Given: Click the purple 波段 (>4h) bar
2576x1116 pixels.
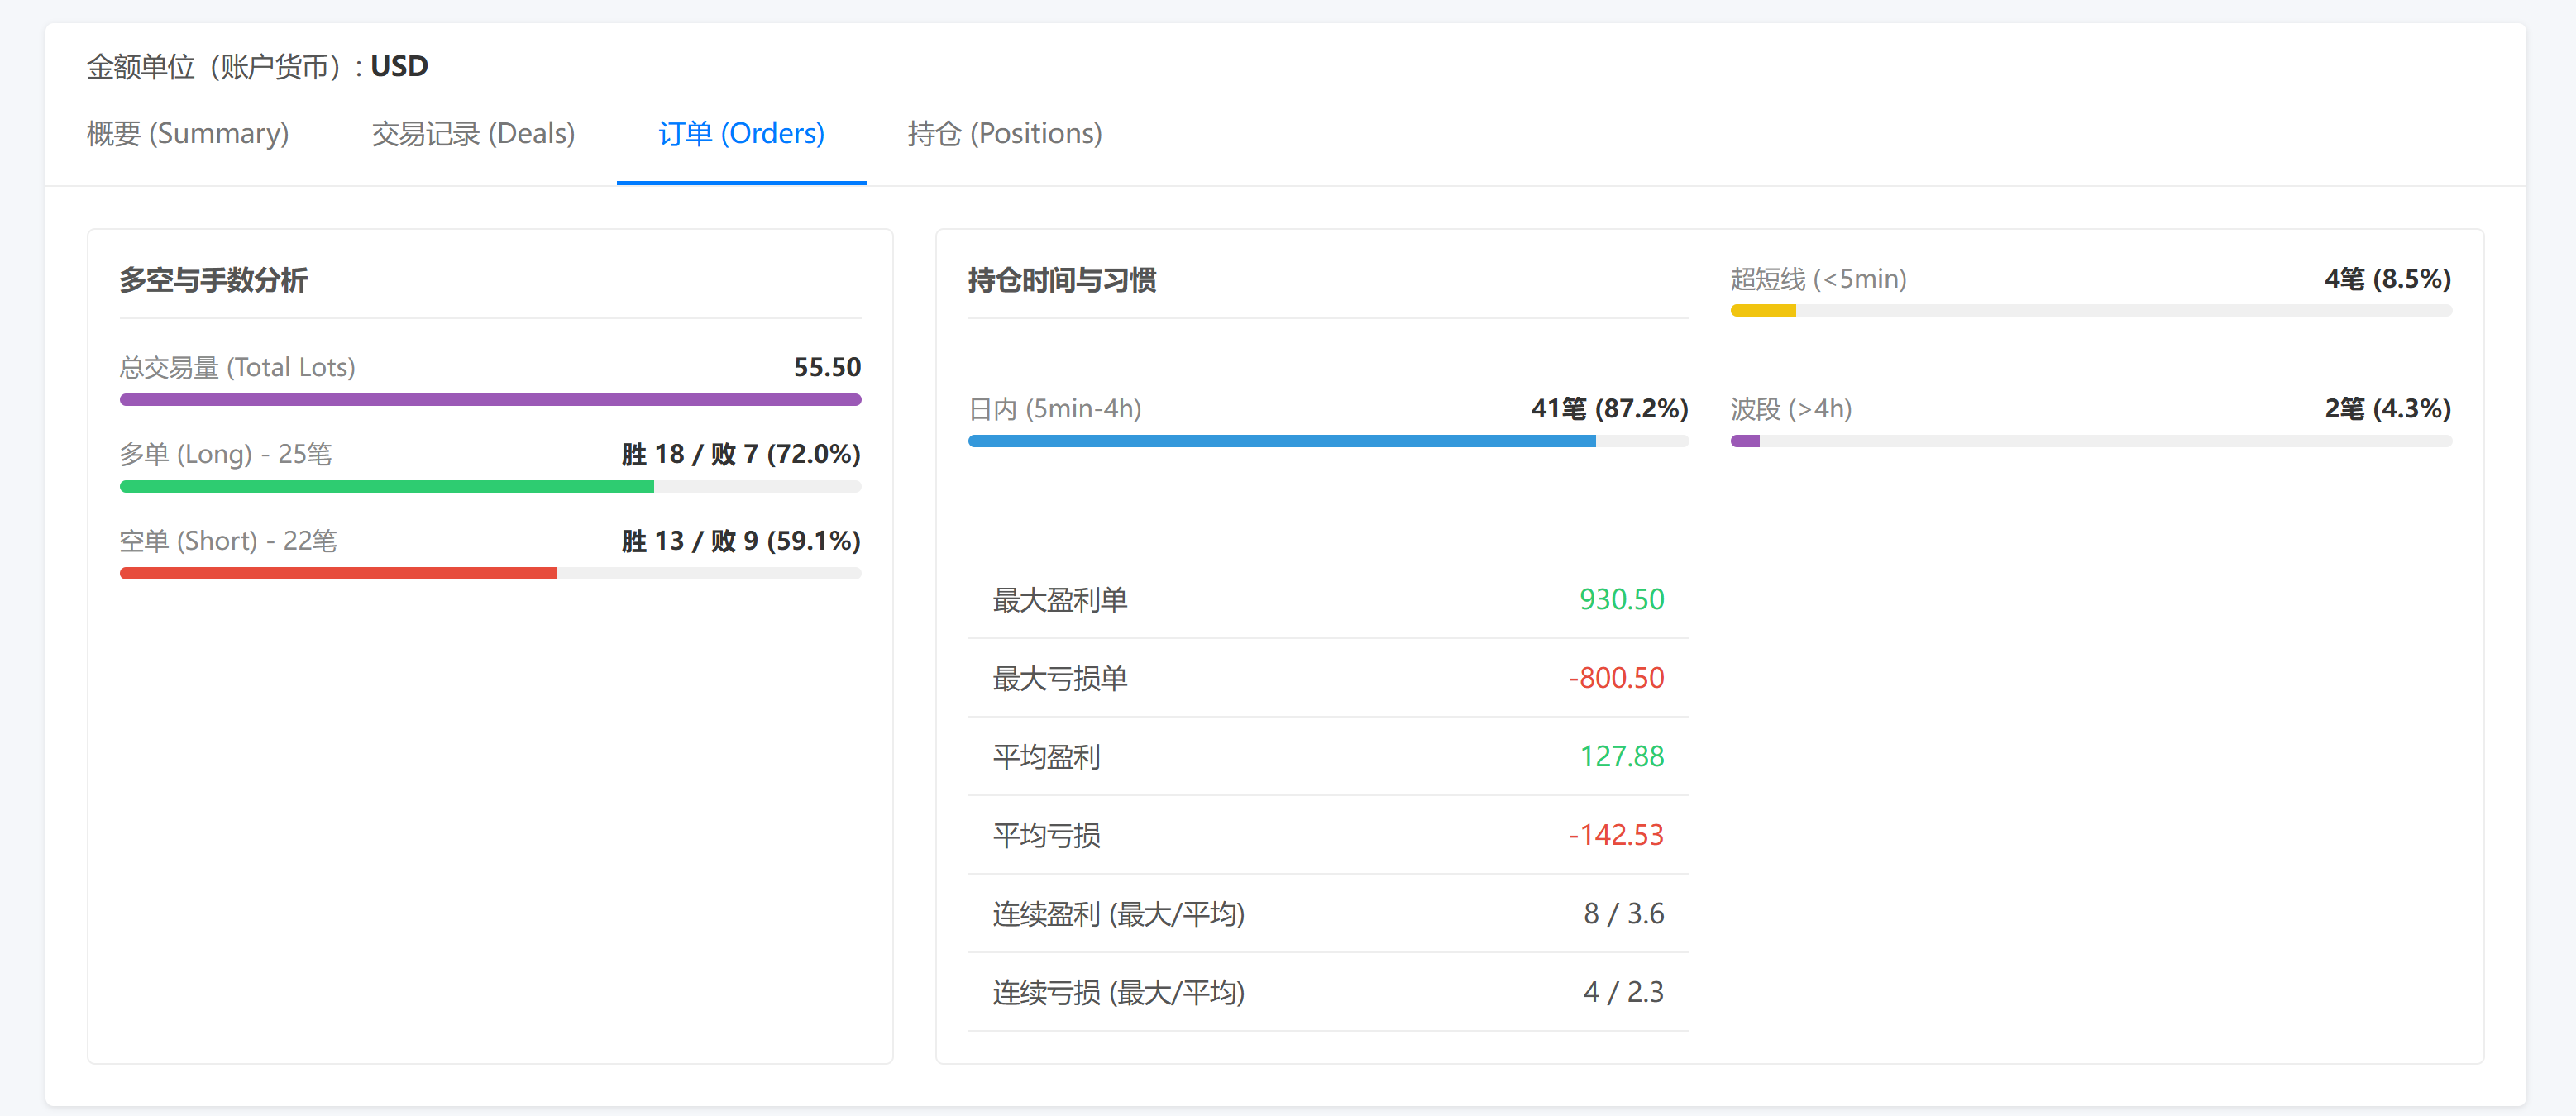Looking at the screenshot, I should coord(1745,441).
